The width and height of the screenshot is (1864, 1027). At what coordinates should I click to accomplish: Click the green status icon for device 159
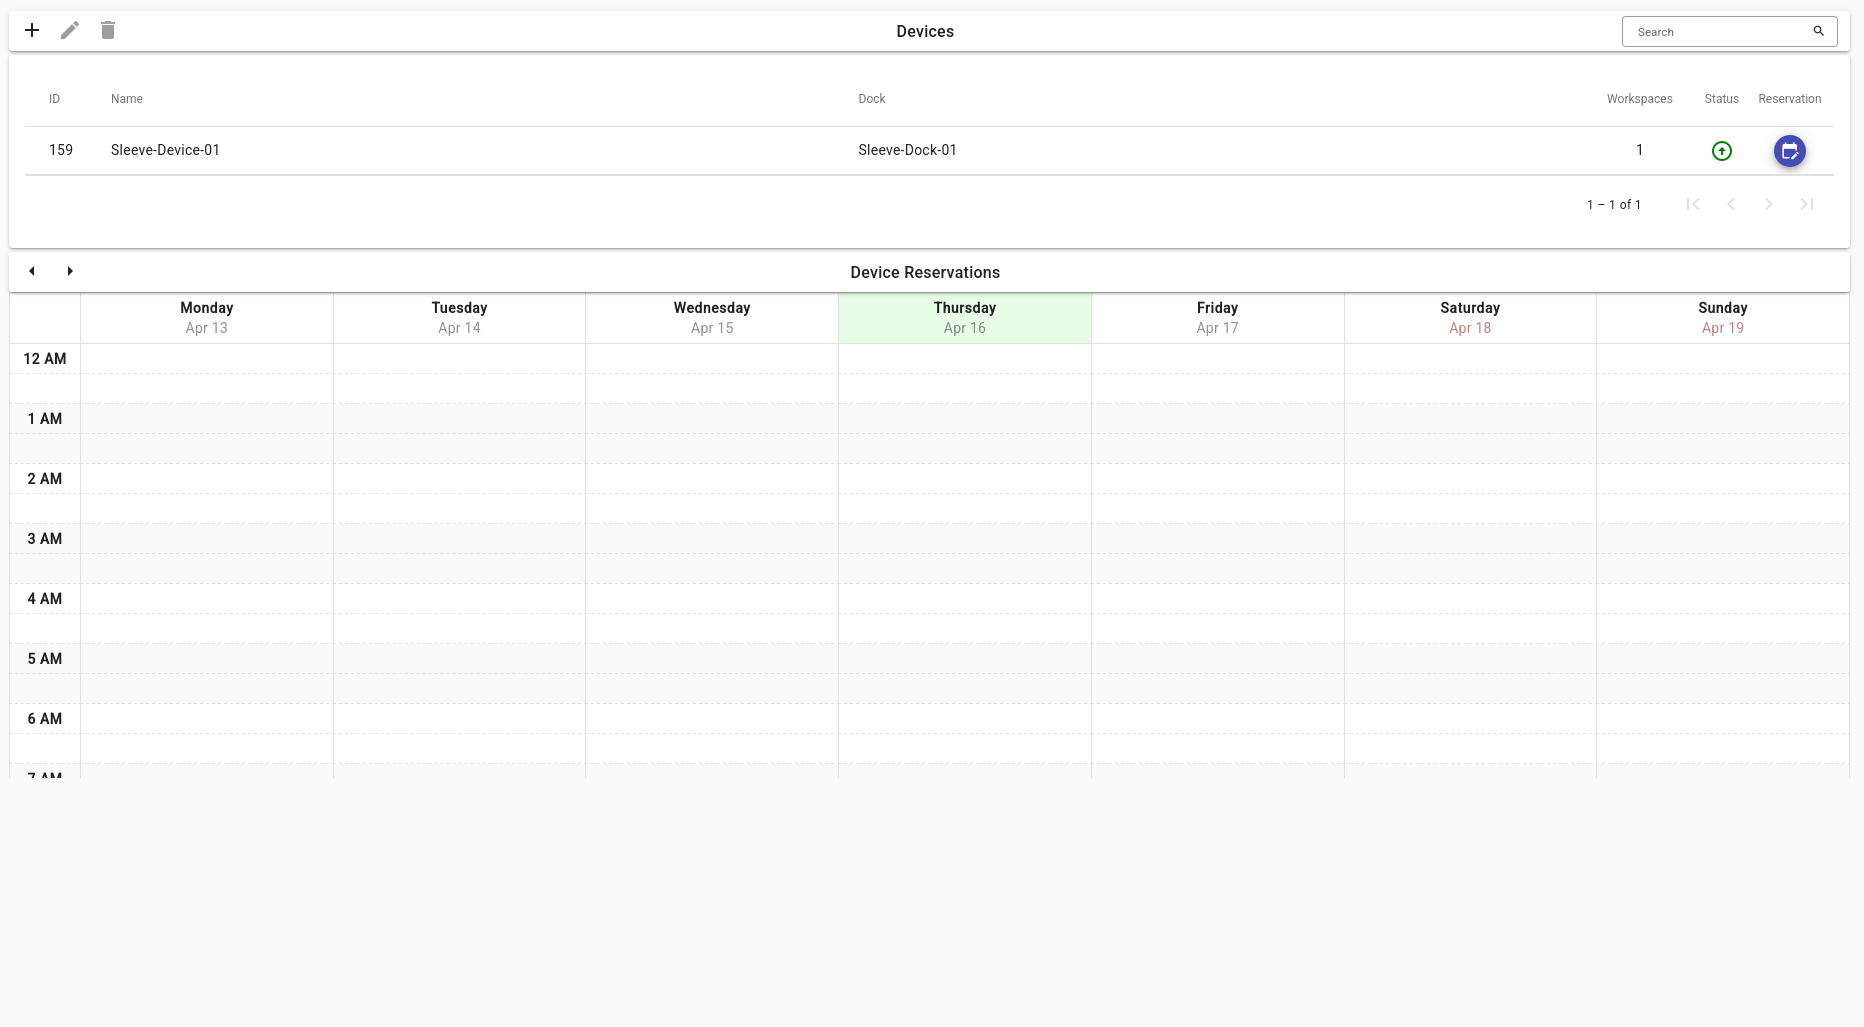[1721, 151]
